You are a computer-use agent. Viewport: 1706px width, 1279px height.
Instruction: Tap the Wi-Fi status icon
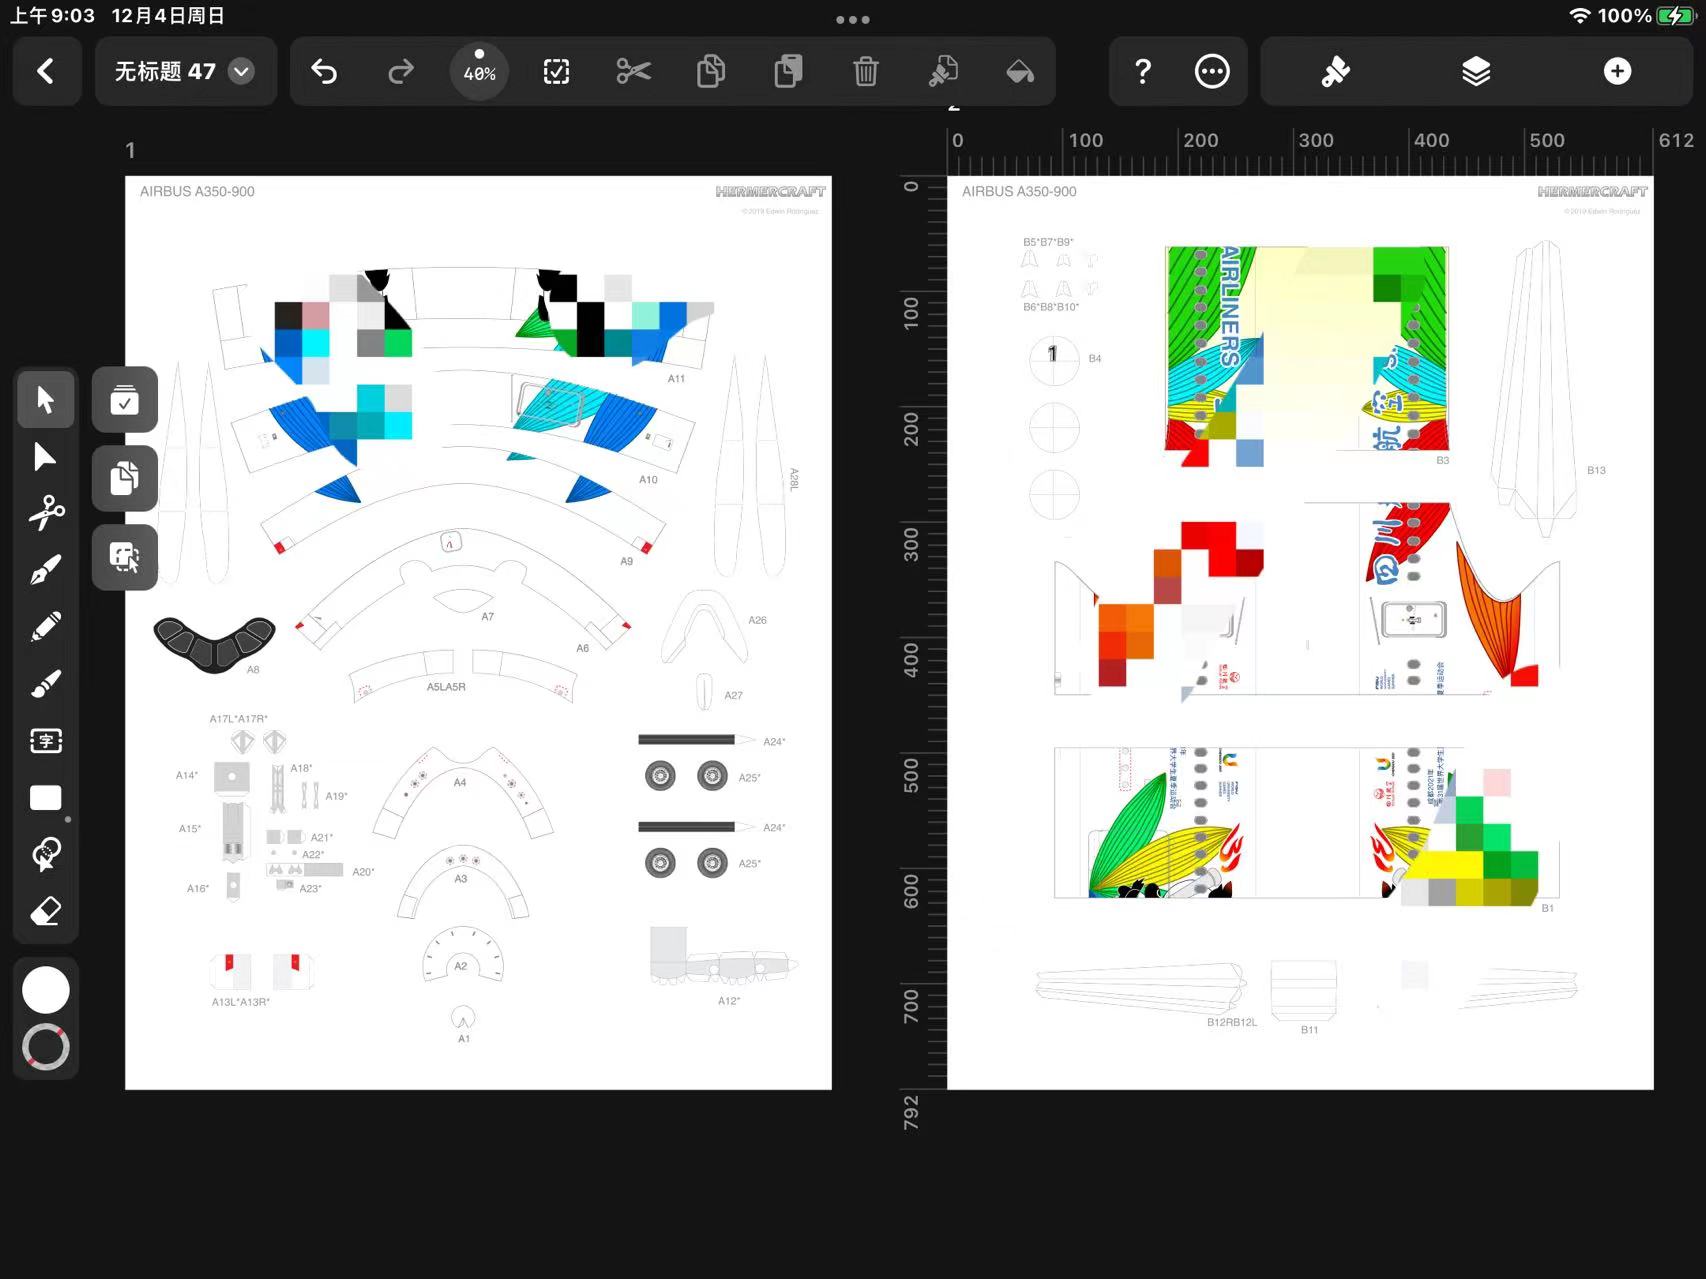(1579, 16)
